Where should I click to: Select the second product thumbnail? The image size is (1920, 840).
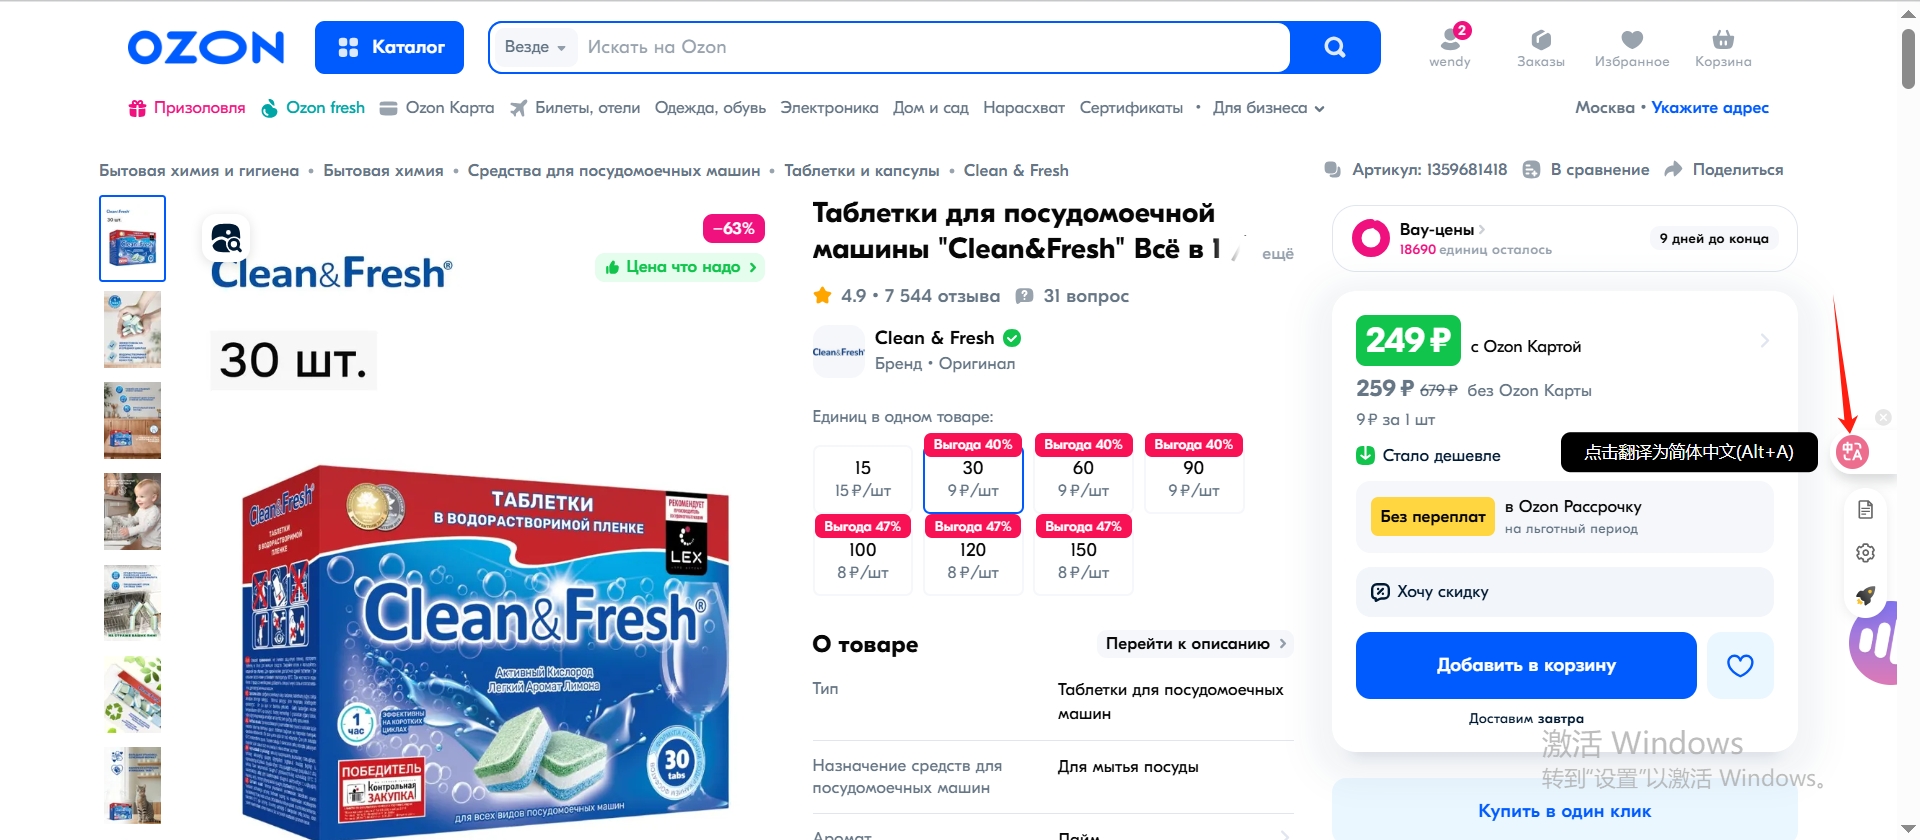[x=132, y=329]
